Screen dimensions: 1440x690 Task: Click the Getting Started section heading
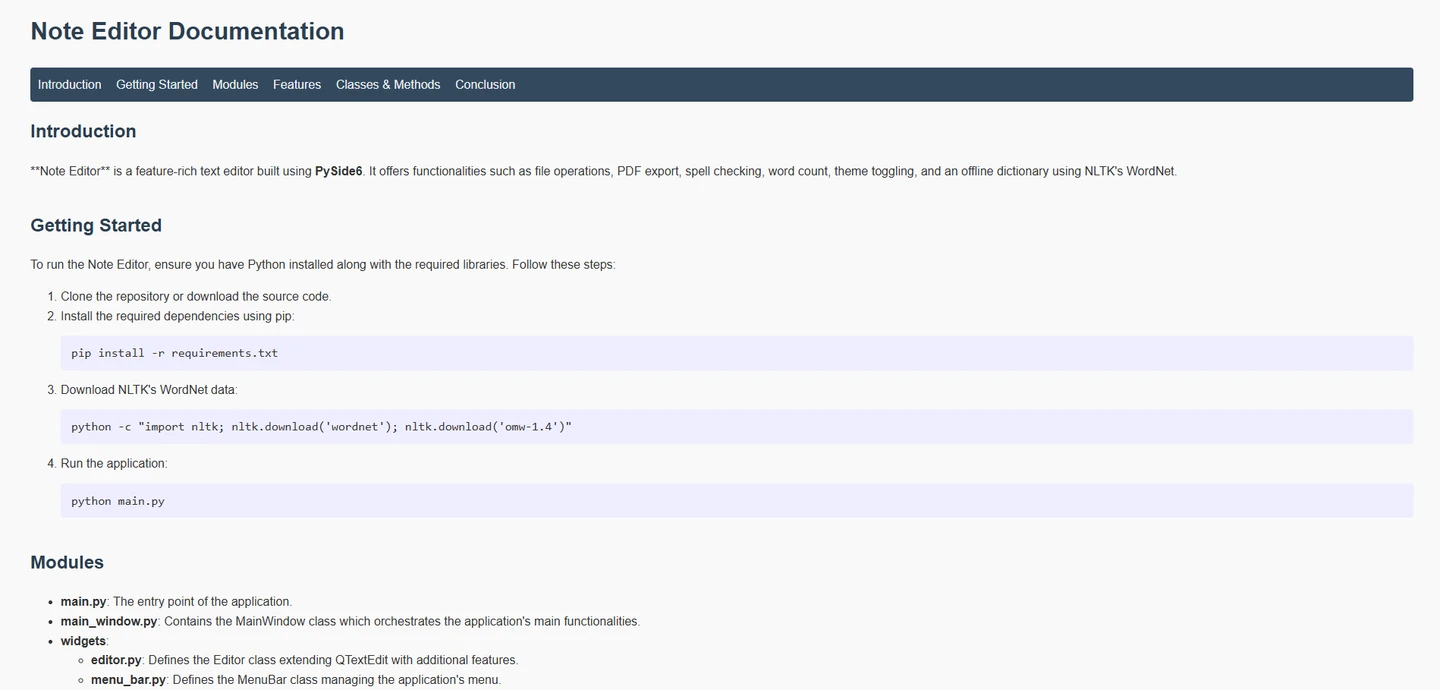click(96, 225)
